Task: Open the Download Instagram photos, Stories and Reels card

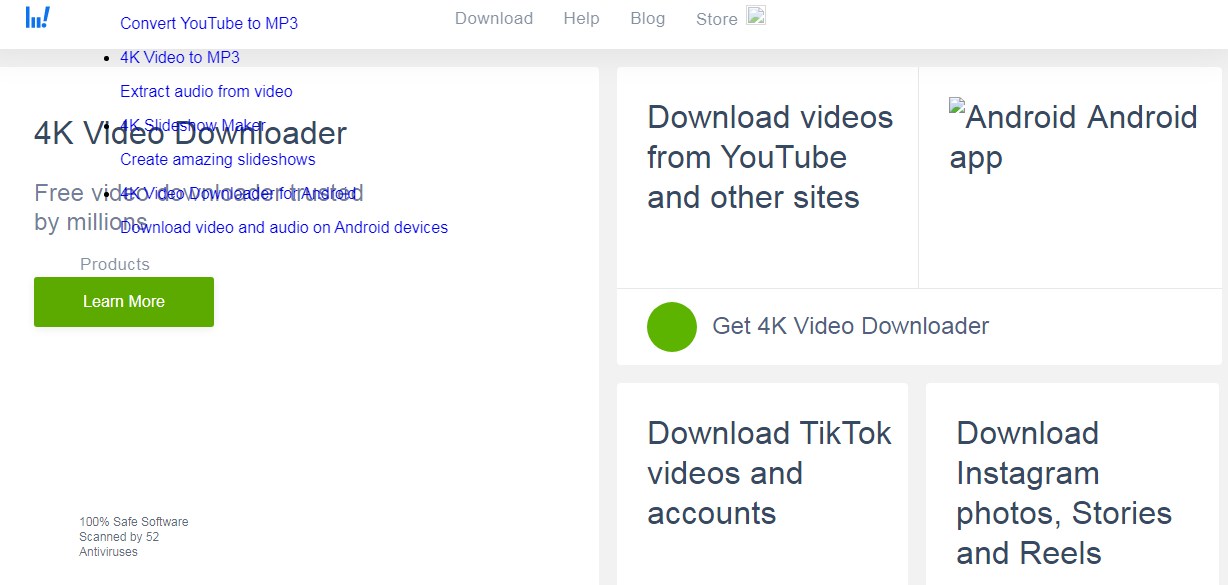Action: pyautogui.click(x=1073, y=484)
